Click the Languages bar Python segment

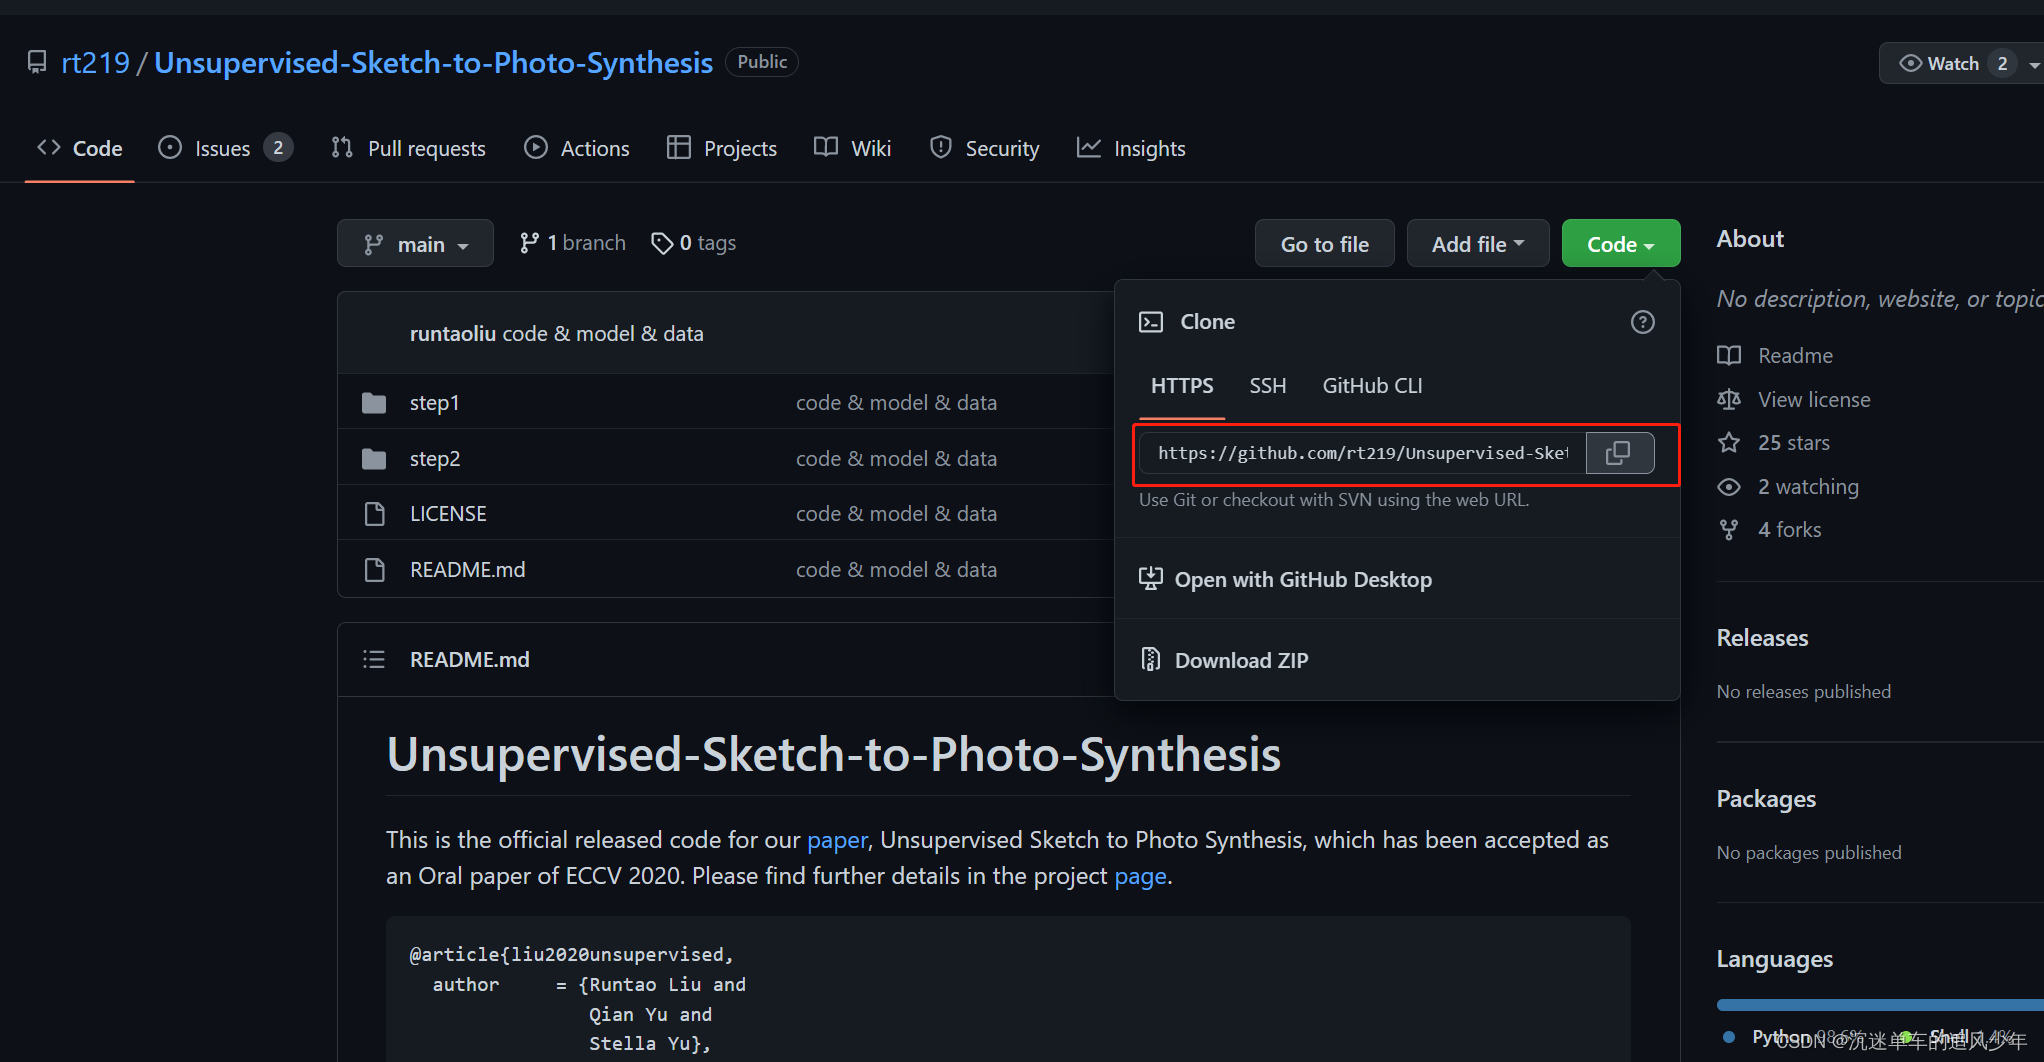(x=1880, y=1005)
